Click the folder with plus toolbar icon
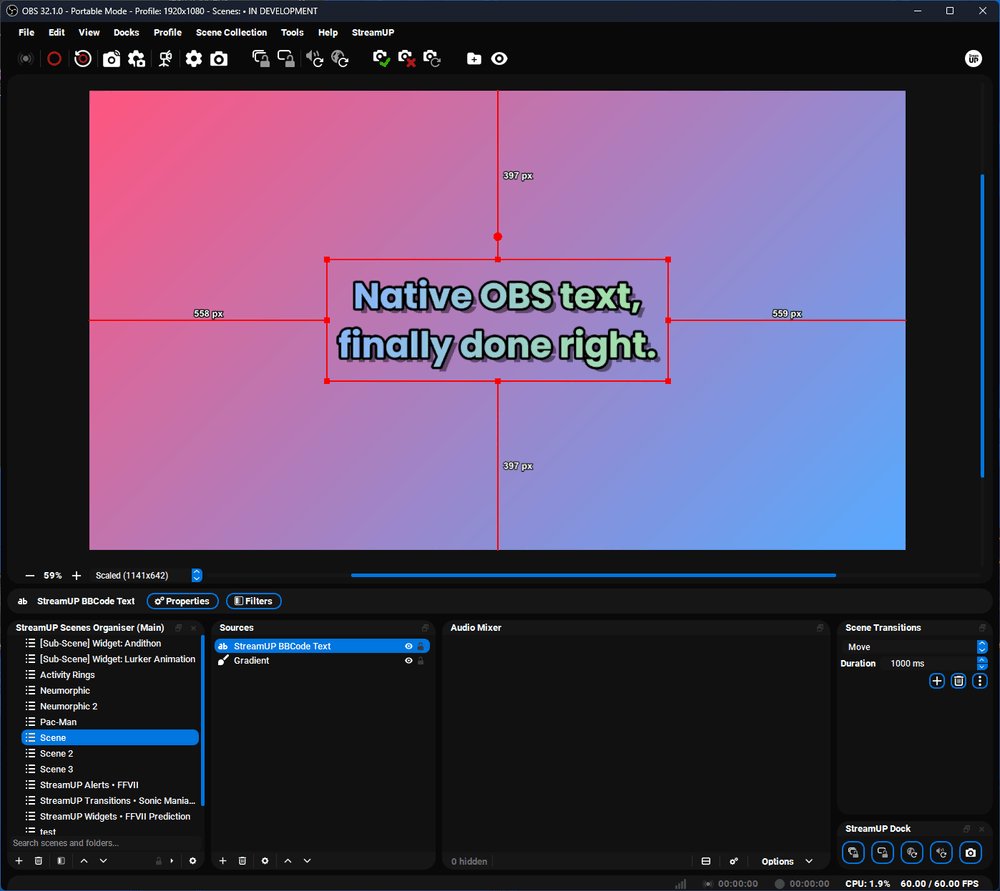 tap(474, 59)
